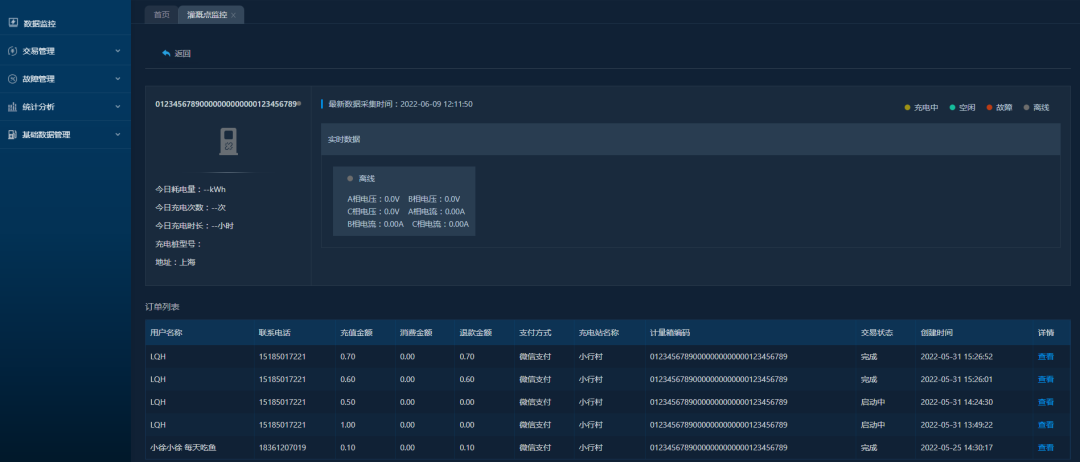Click the 充电桩型号 line

(x=178, y=244)
